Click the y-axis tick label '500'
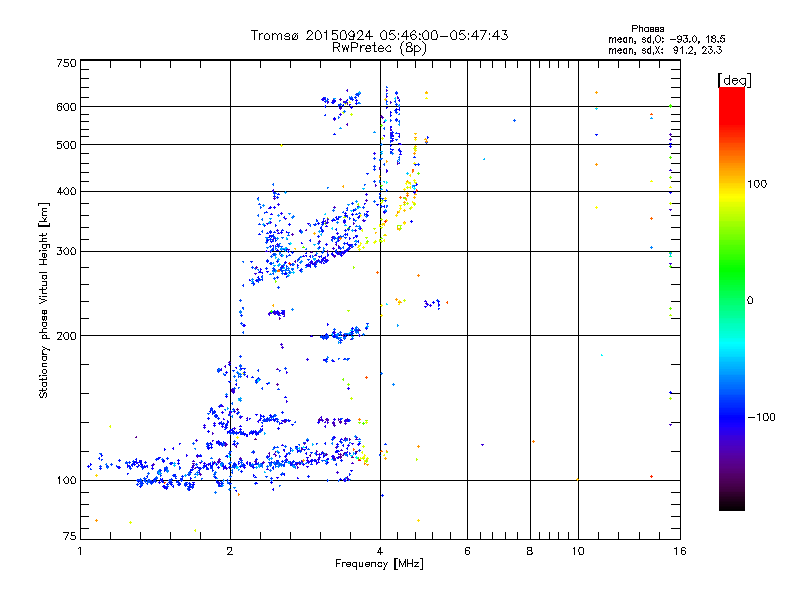 tap(66, 145)
